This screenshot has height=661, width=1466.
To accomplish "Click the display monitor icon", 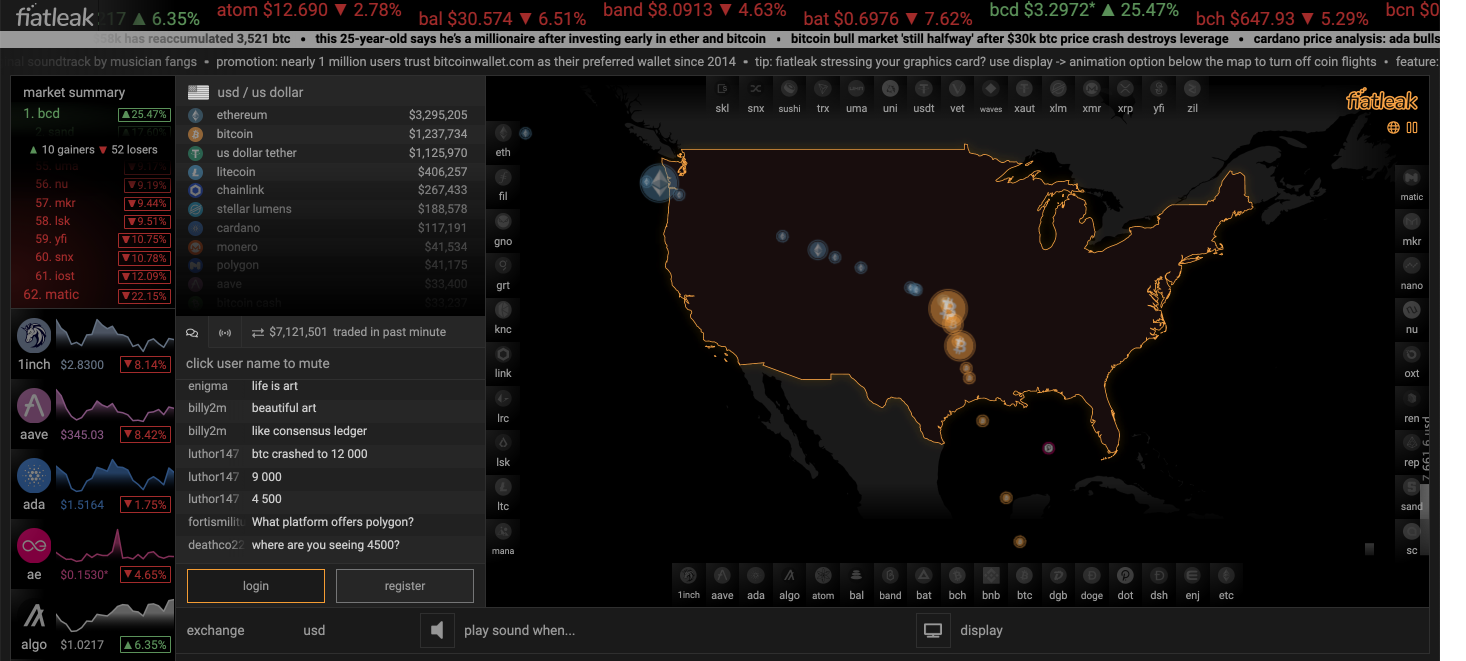I will 933,630.
